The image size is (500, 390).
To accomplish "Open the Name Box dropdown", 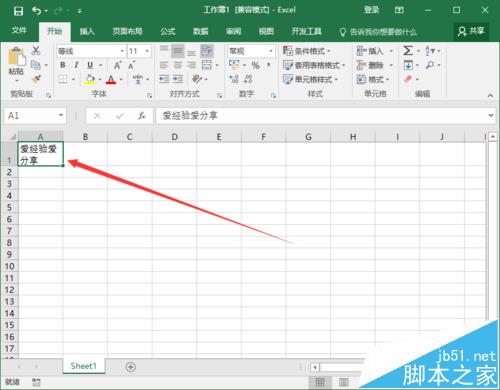I will click(61, 115).
